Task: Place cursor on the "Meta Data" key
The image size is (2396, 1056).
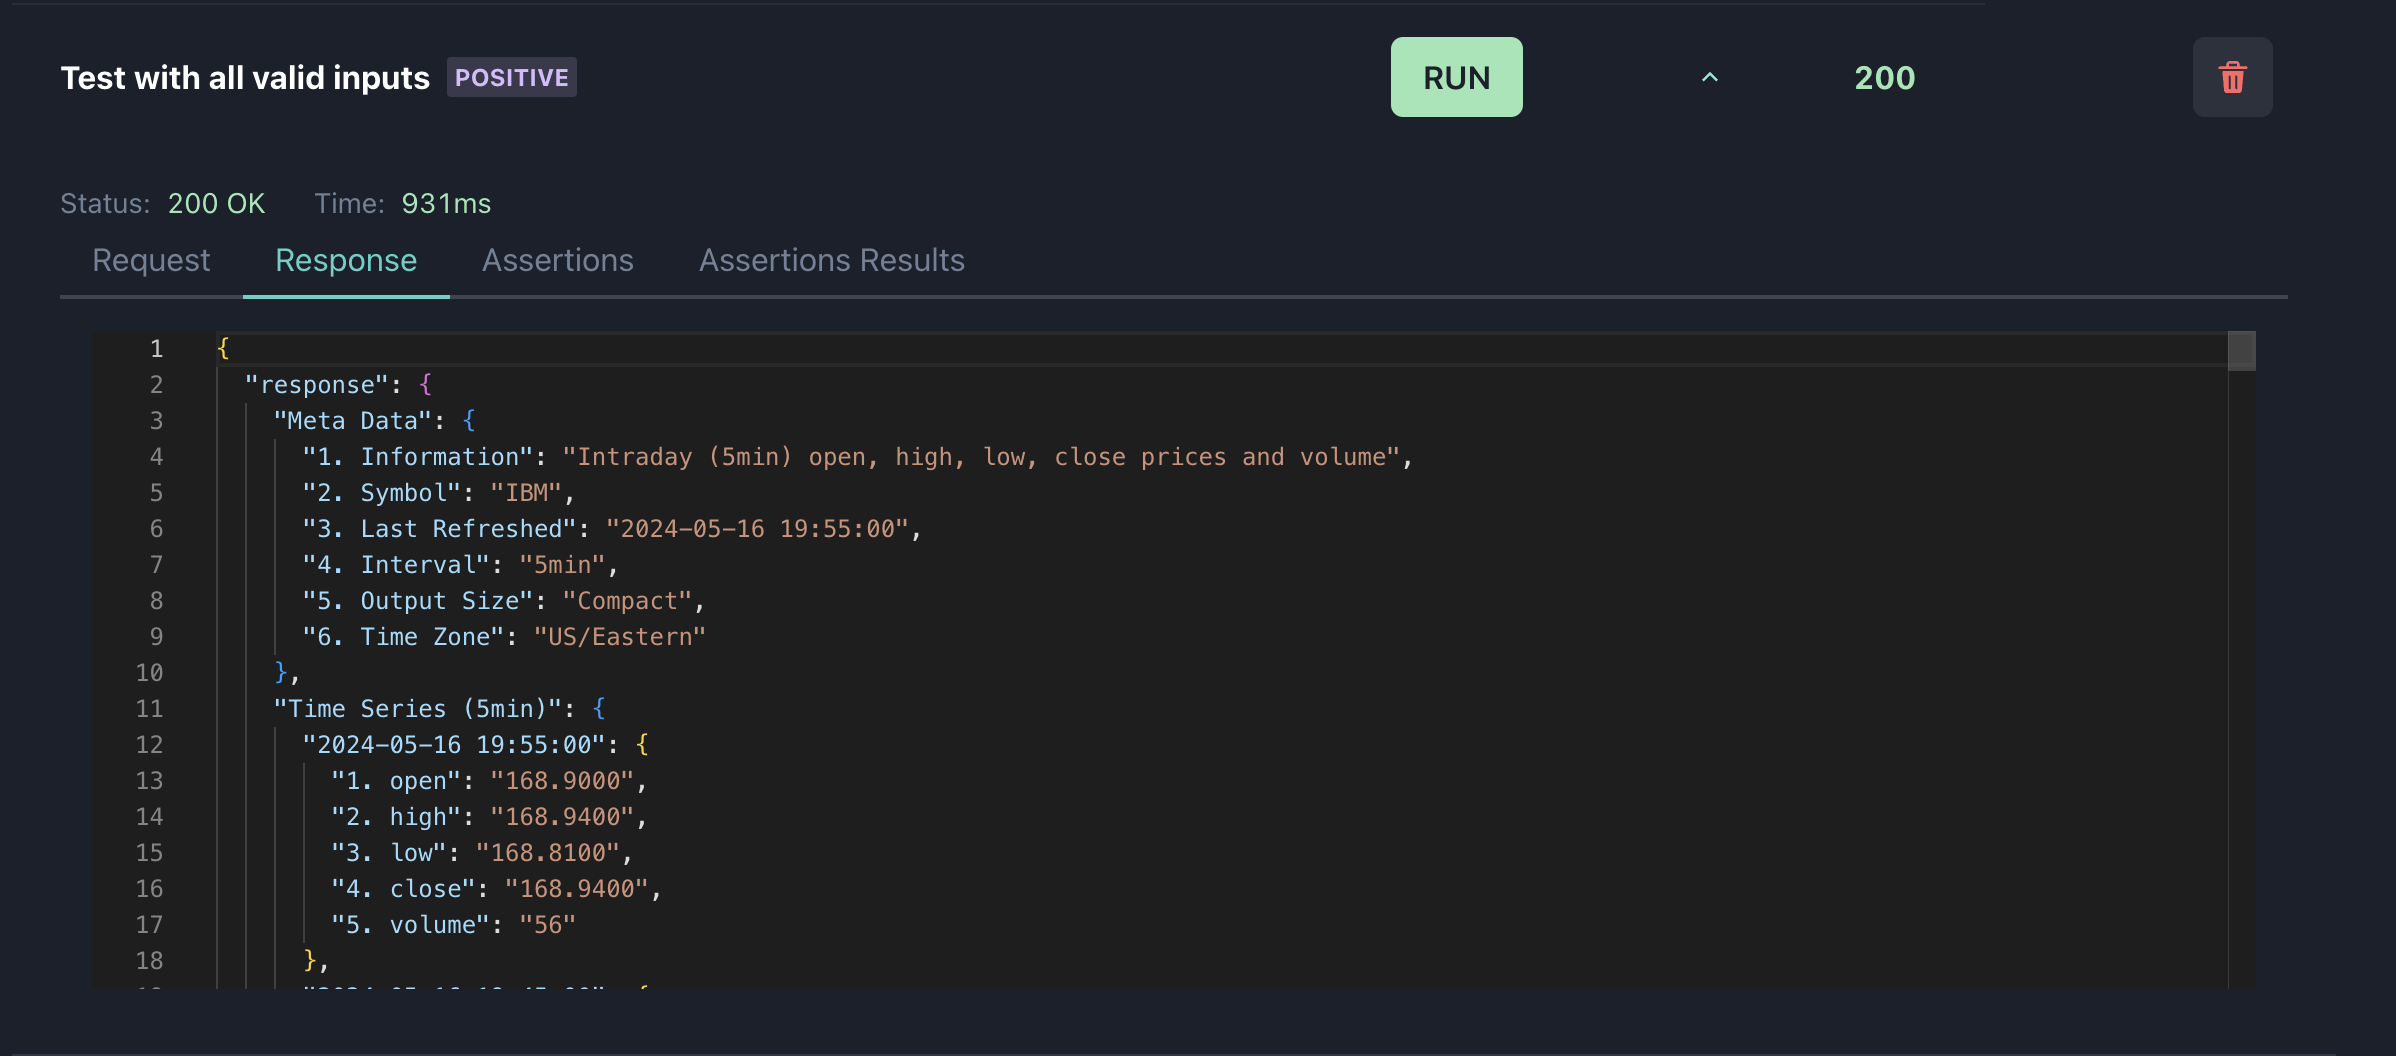Action: tap(352, 421)
